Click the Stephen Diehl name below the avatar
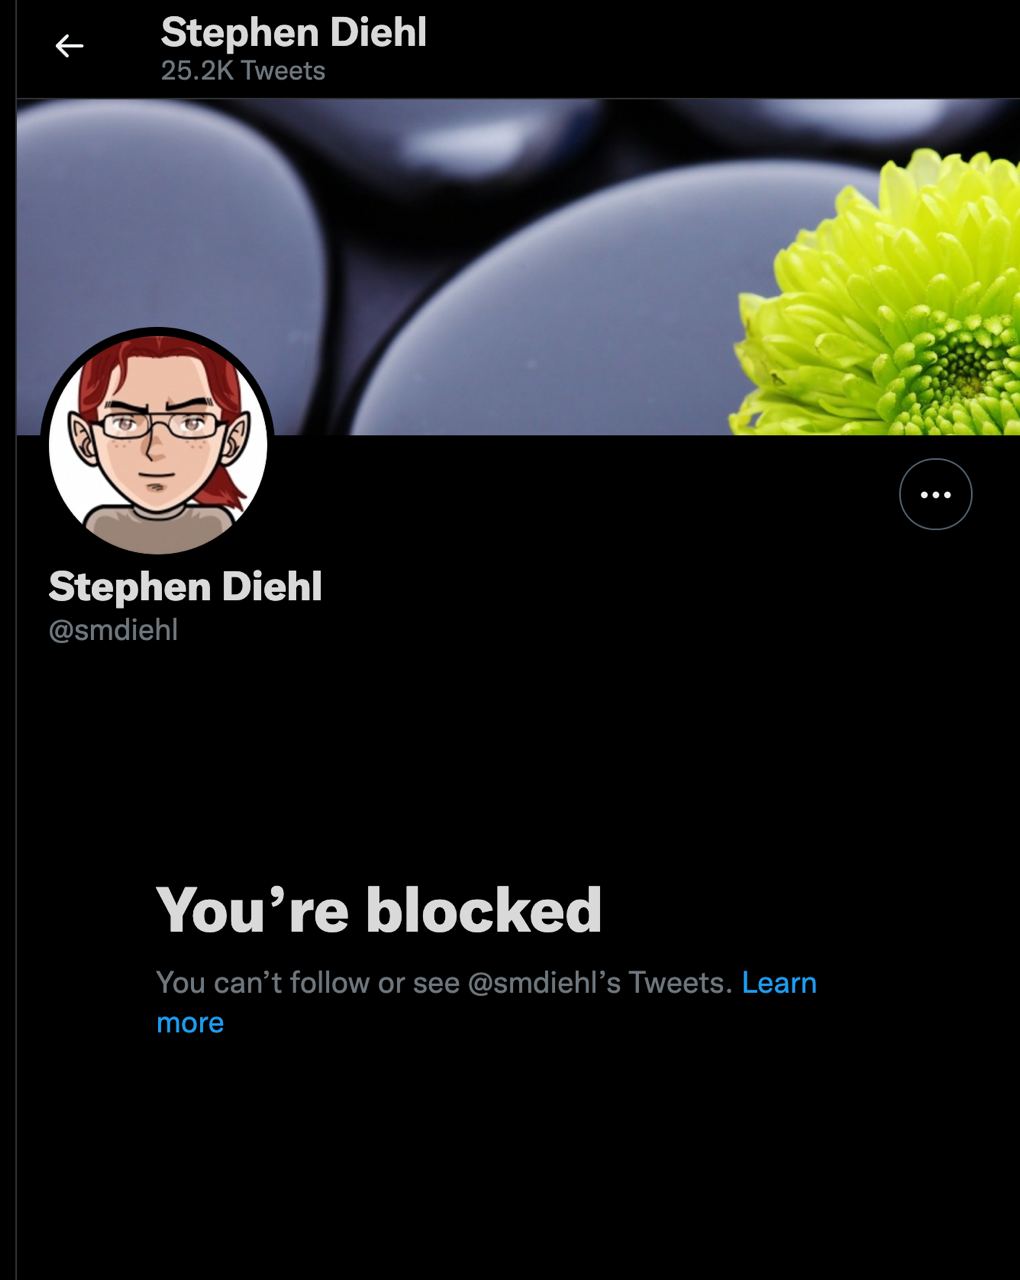1020x1280 pixels. pyautogui.click(x=185, y=586)
